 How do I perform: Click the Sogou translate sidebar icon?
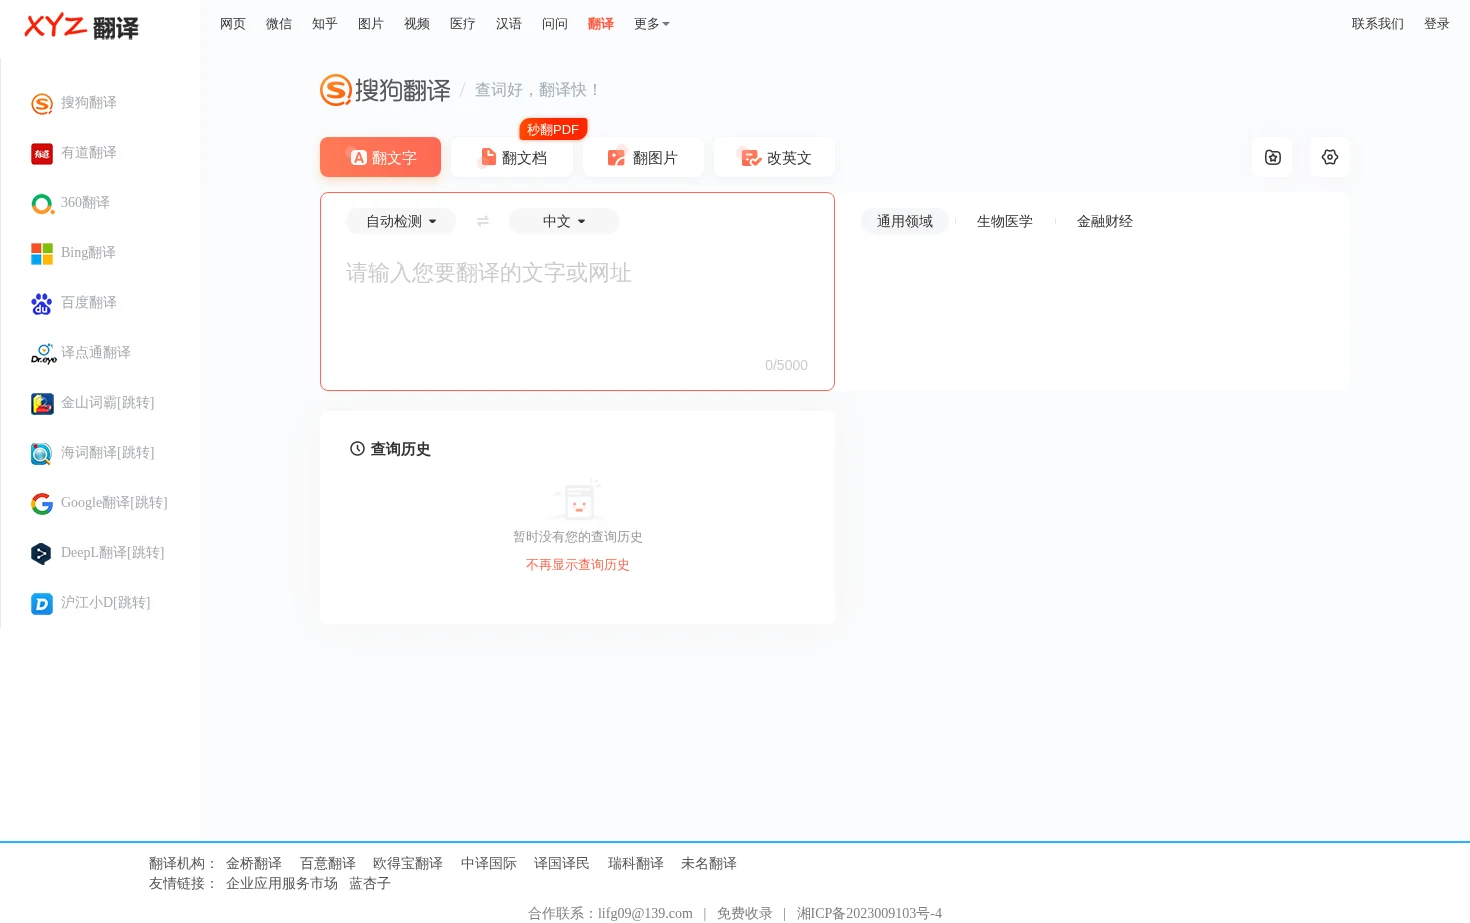(42, 103)
